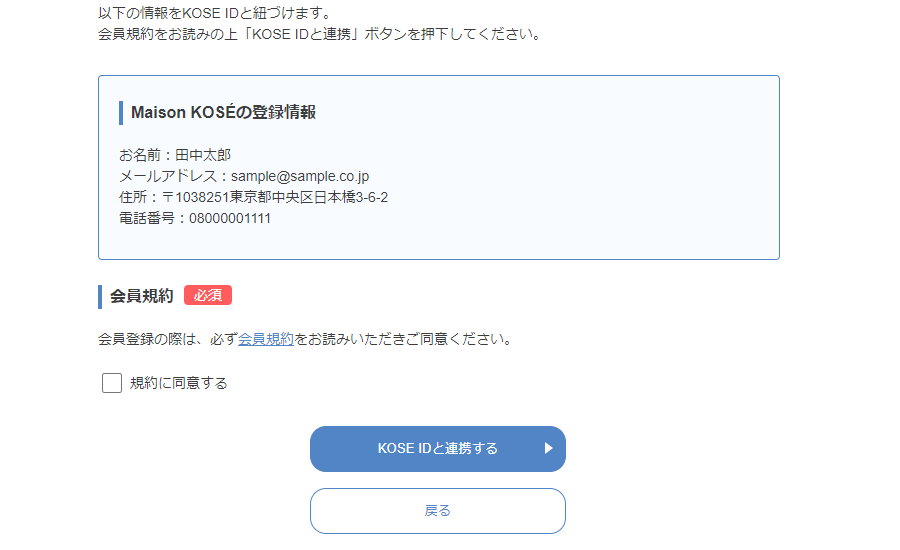900x550 pixels.
Task: Click the blue bar beside Maison KOSÉ heading
Action: 121,113
